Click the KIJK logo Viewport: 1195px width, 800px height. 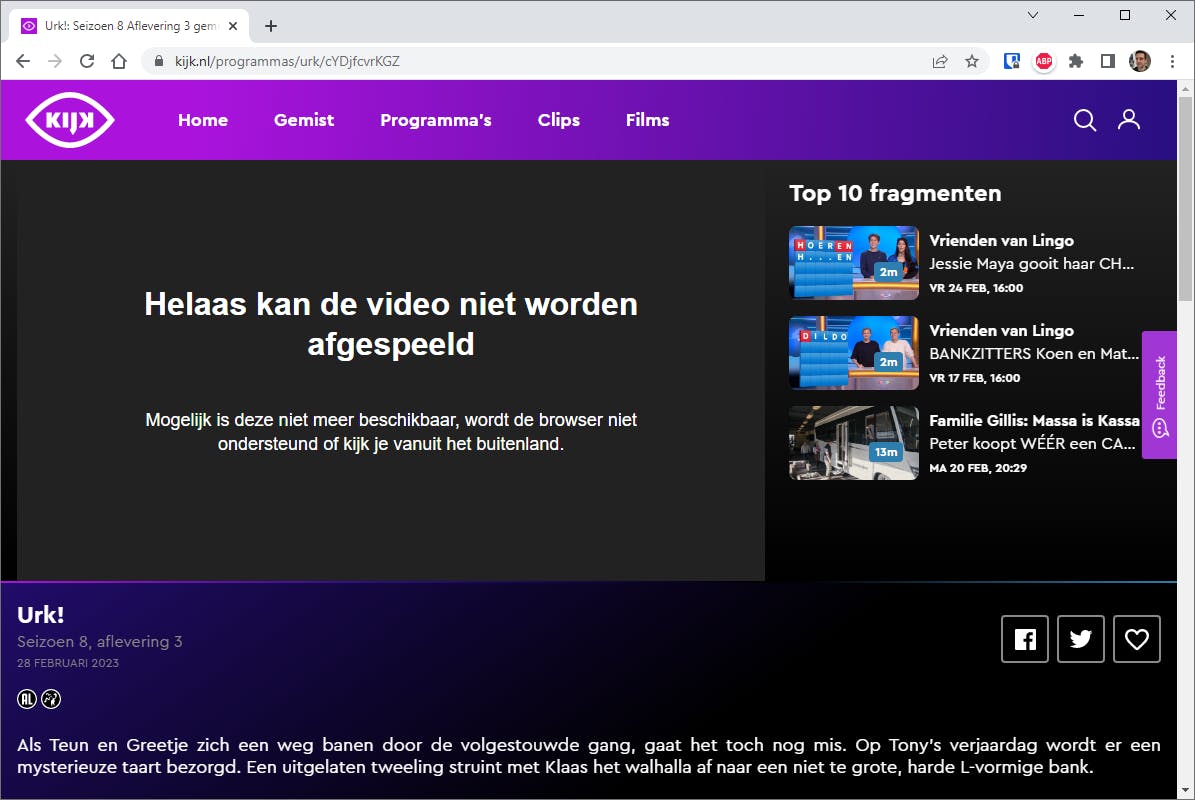click(x=70, y=120)
